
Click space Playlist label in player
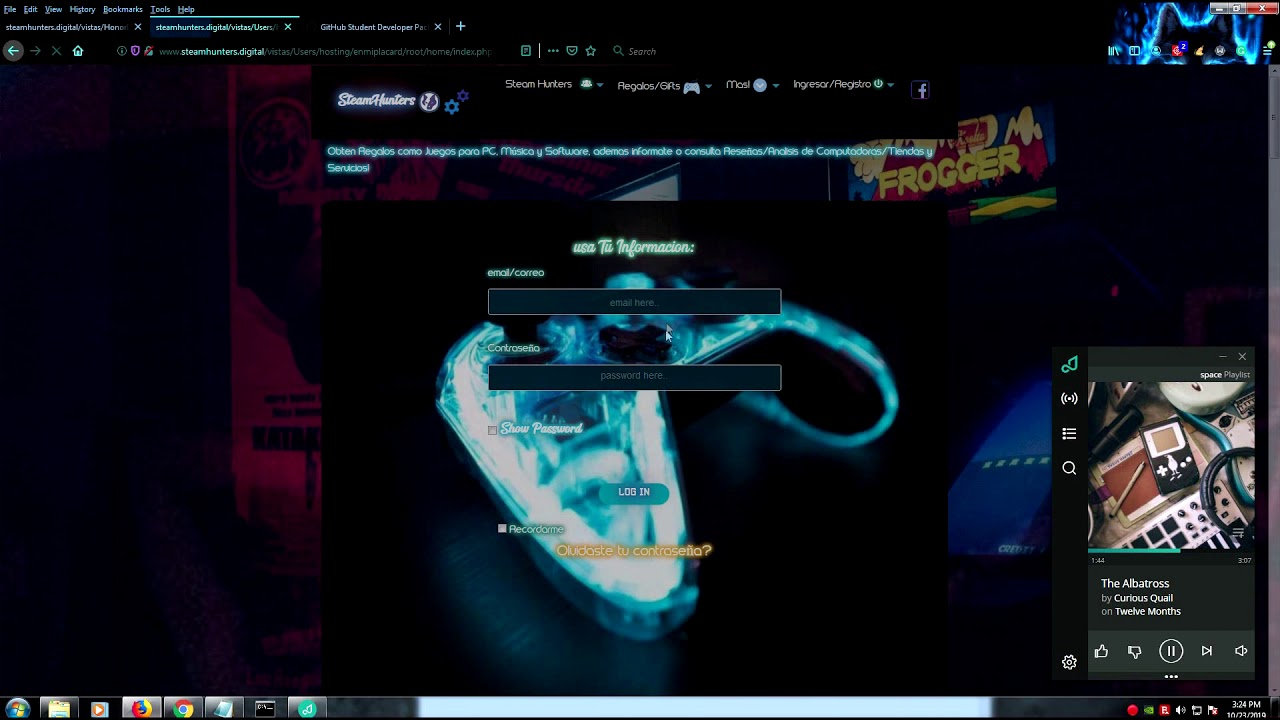1225,375
